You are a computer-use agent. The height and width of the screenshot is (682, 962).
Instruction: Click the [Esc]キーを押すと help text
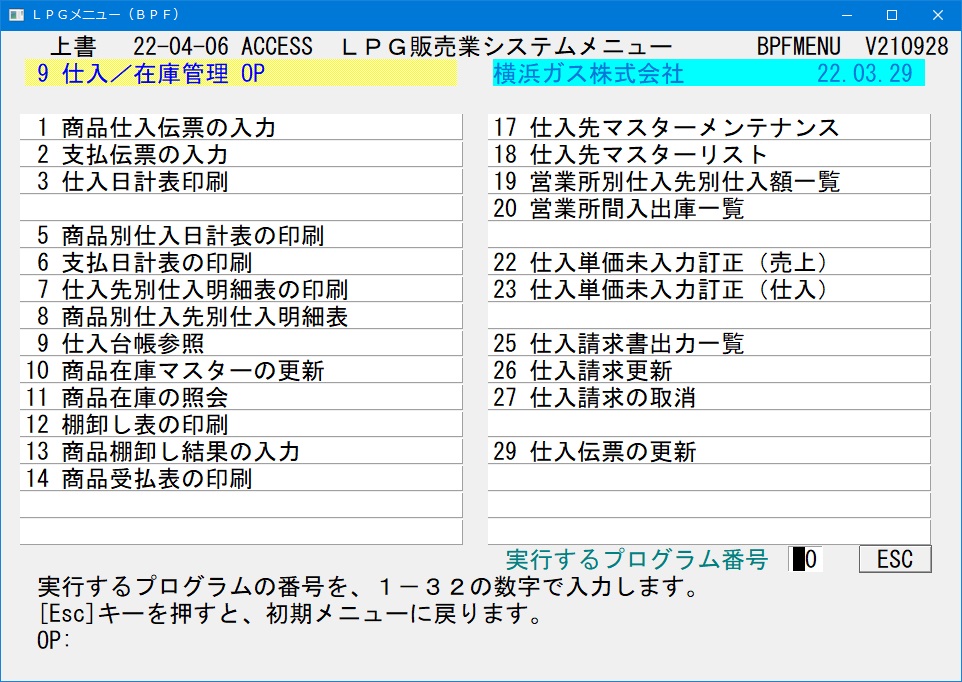point(290,613)
